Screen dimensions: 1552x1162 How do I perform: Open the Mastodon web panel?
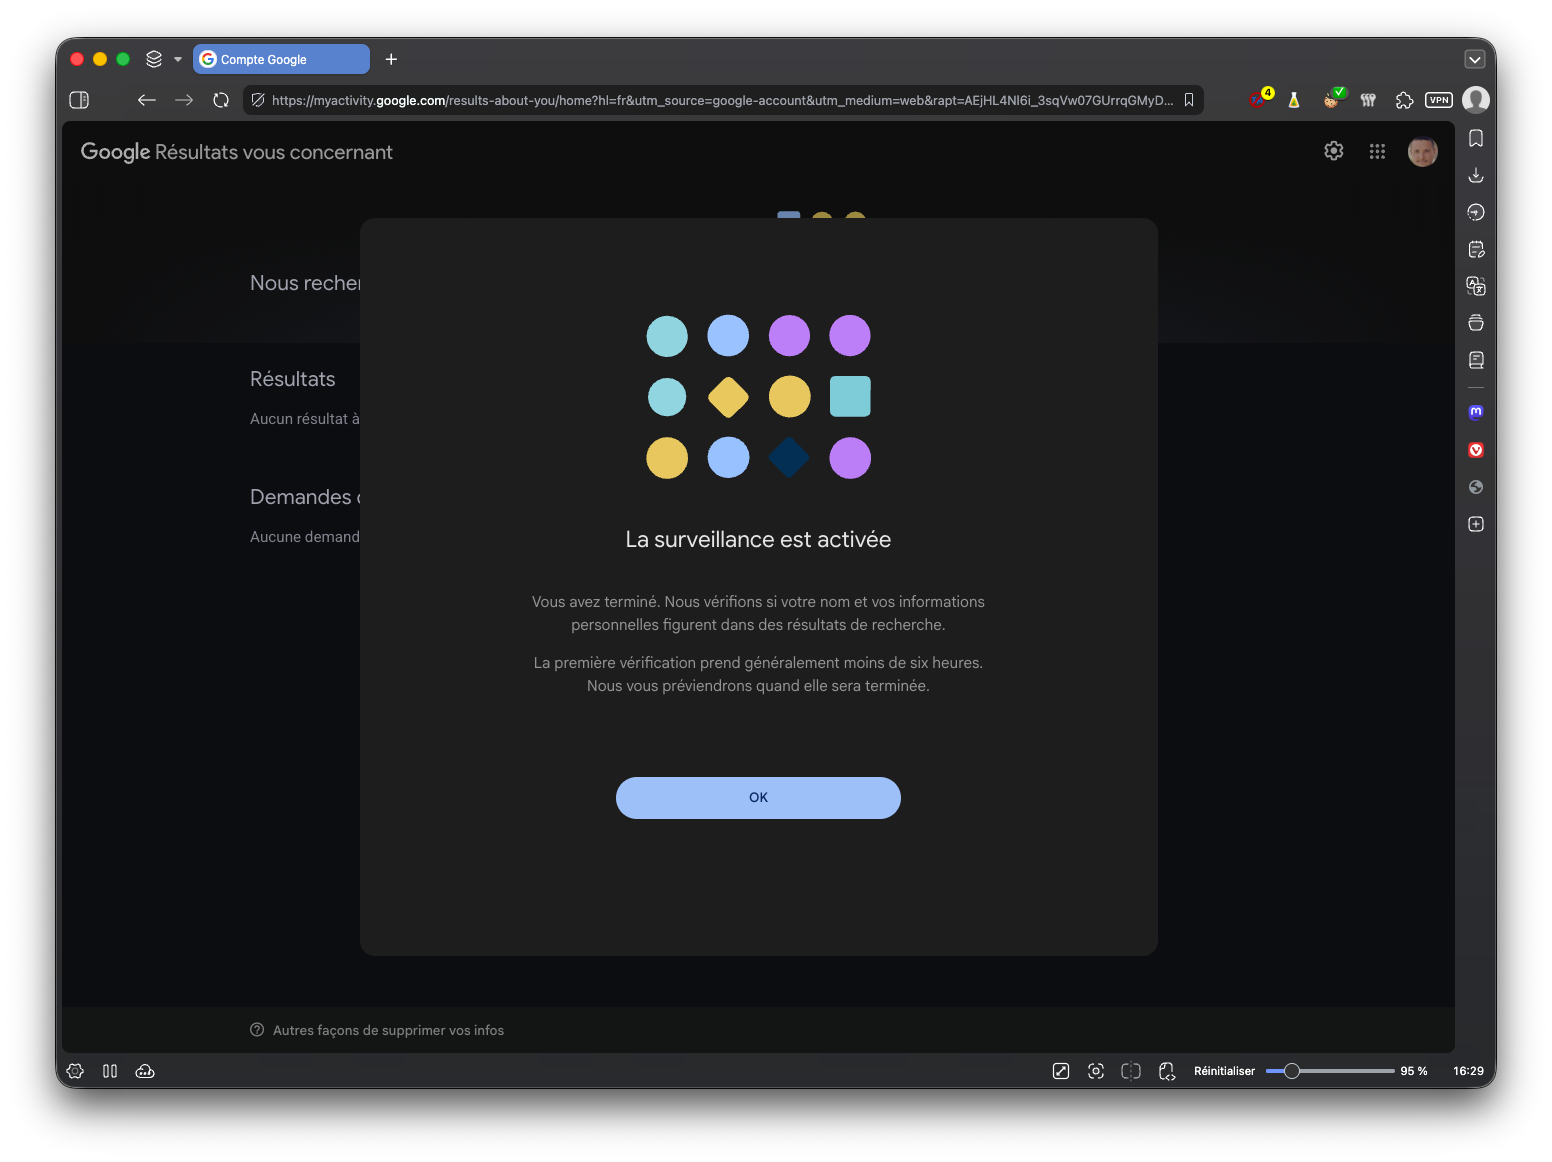coord(1476,412)
